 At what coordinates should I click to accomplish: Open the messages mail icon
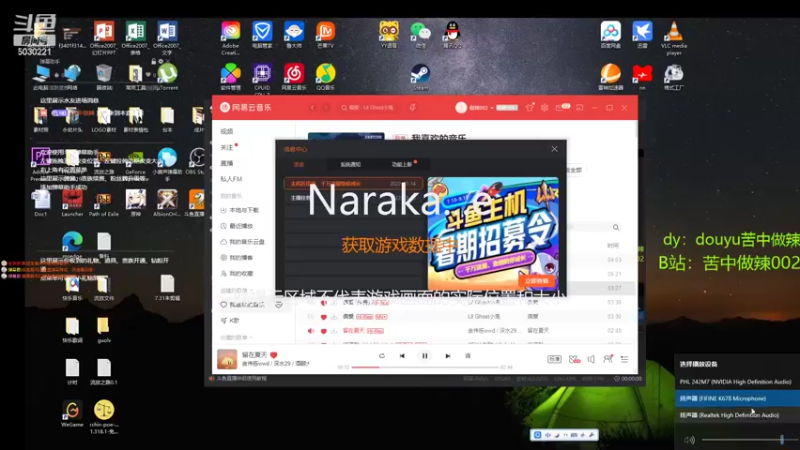(560, 108)
